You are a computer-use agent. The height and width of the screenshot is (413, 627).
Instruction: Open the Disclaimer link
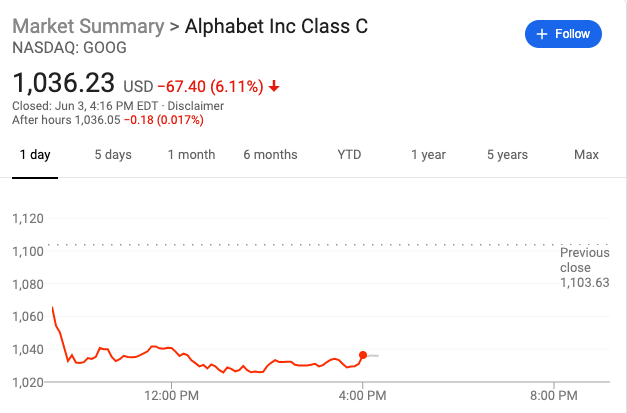pos(196,105)
